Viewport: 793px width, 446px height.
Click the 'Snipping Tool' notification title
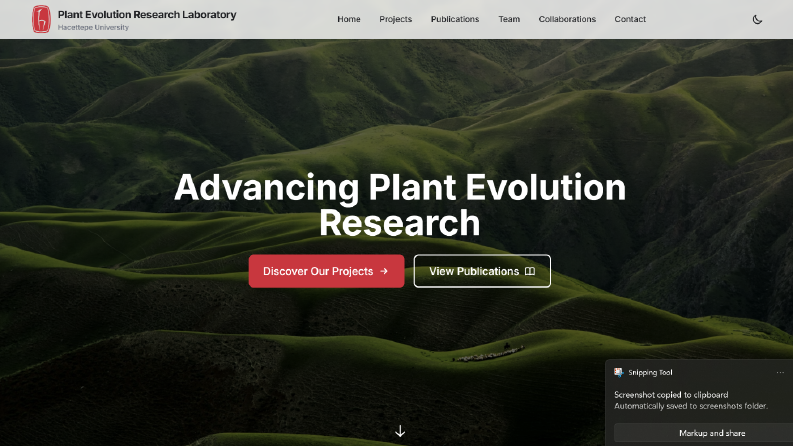[x=650, y=373]
